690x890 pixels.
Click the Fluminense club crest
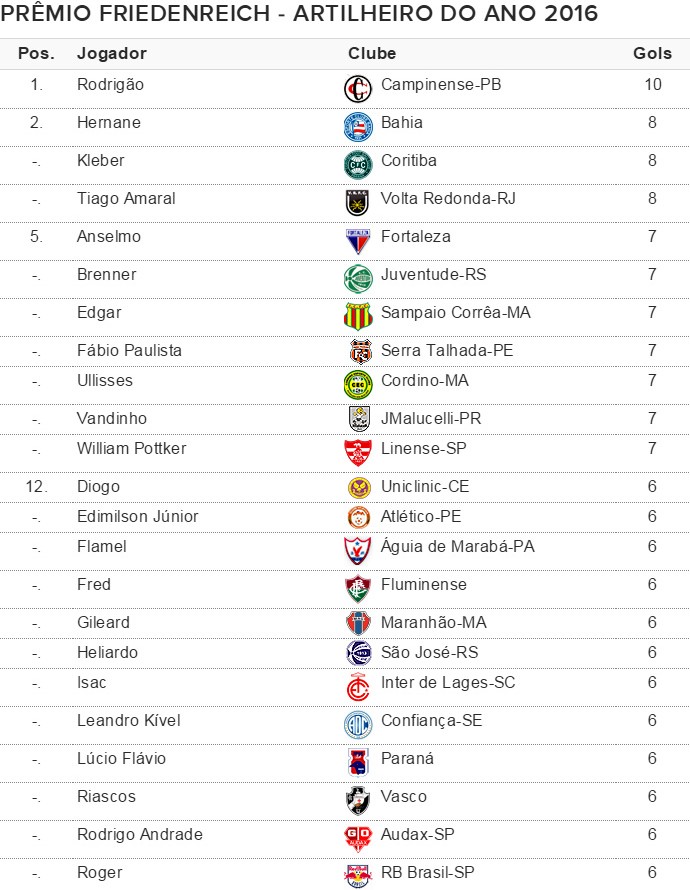coord(358,589)
